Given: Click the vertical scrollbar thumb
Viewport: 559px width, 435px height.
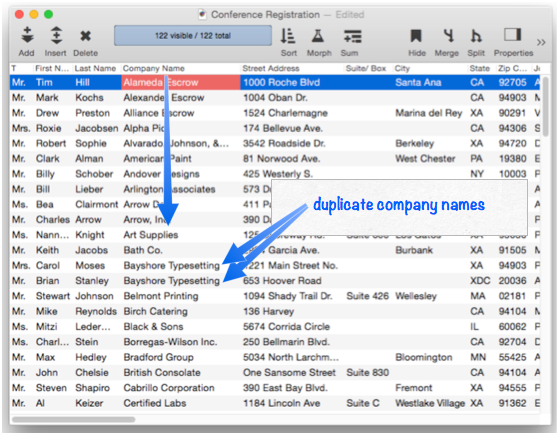Looking at the screenshot, I should (x=545, y=107).
